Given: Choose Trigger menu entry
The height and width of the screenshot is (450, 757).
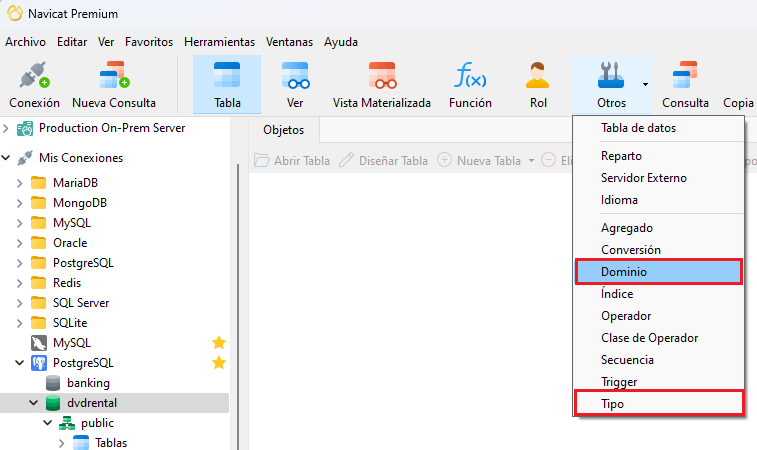Looking at the screenshot, I should click(659, 382).
